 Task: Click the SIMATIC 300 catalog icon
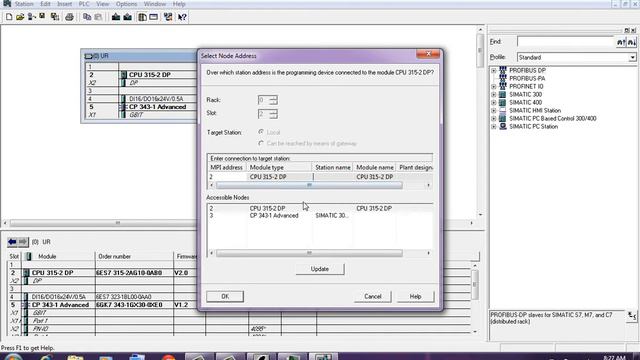[503, 94]
